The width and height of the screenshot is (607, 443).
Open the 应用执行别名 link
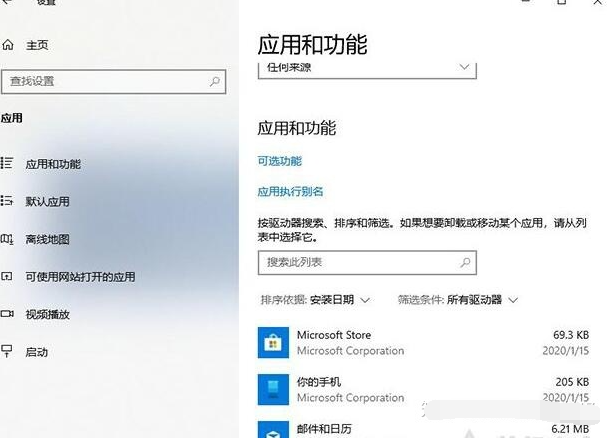coord(290,192)
